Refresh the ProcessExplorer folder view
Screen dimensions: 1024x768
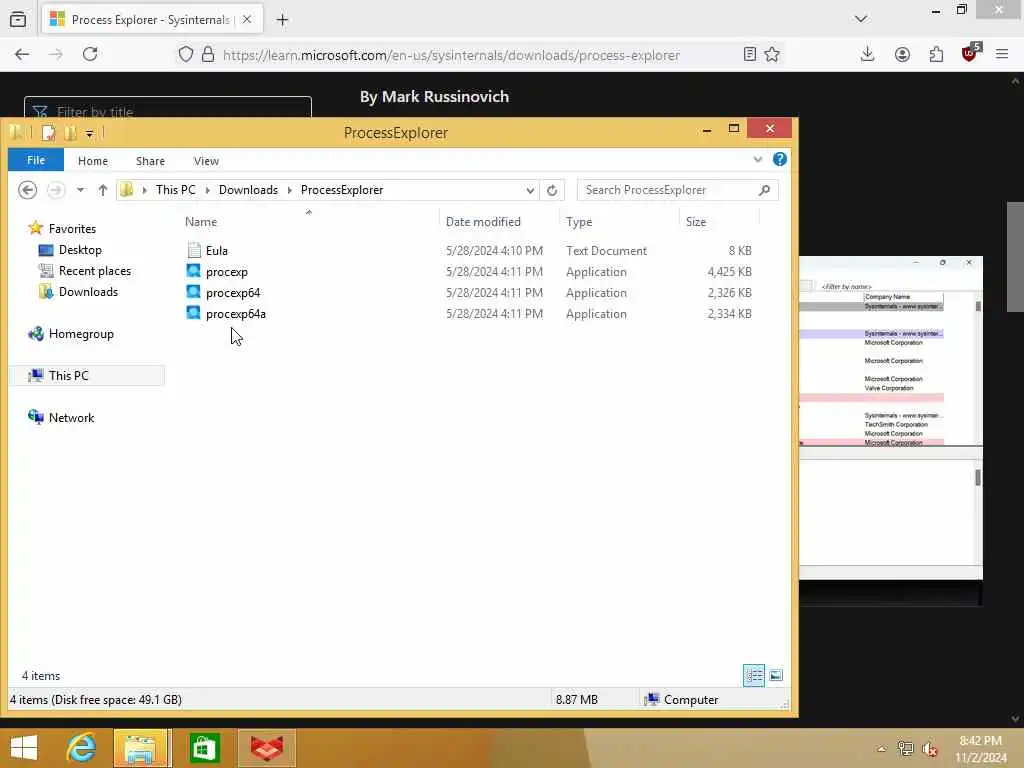(x=552, y=190)
